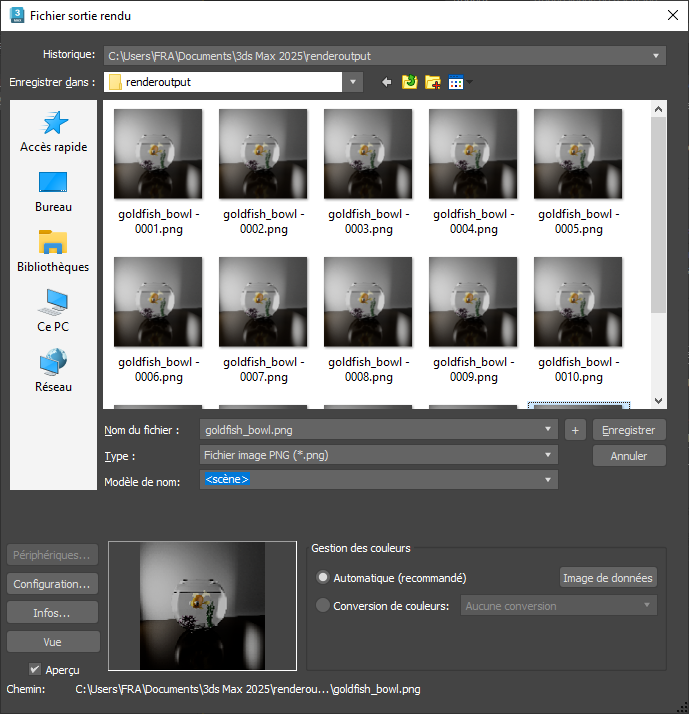
Task: Select thumbnail goldfish_bowl - 0003.png
Action: [x=368, y=153]
